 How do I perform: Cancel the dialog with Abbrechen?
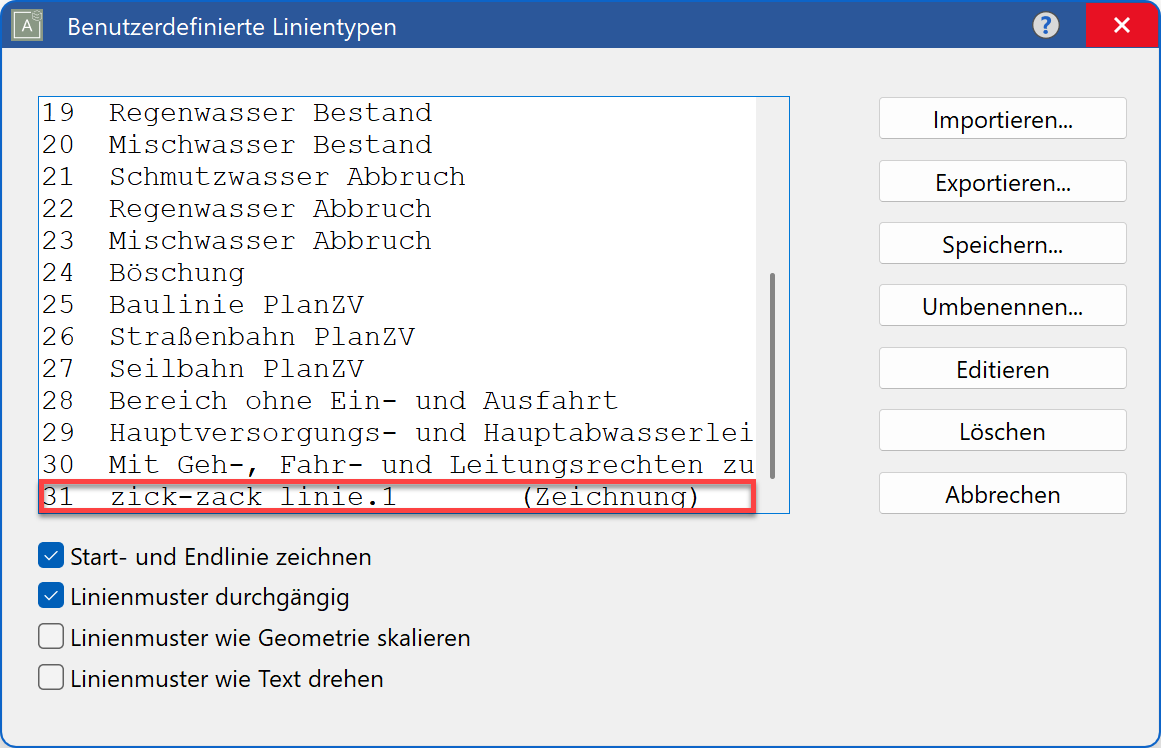(x=1001, y=493)
